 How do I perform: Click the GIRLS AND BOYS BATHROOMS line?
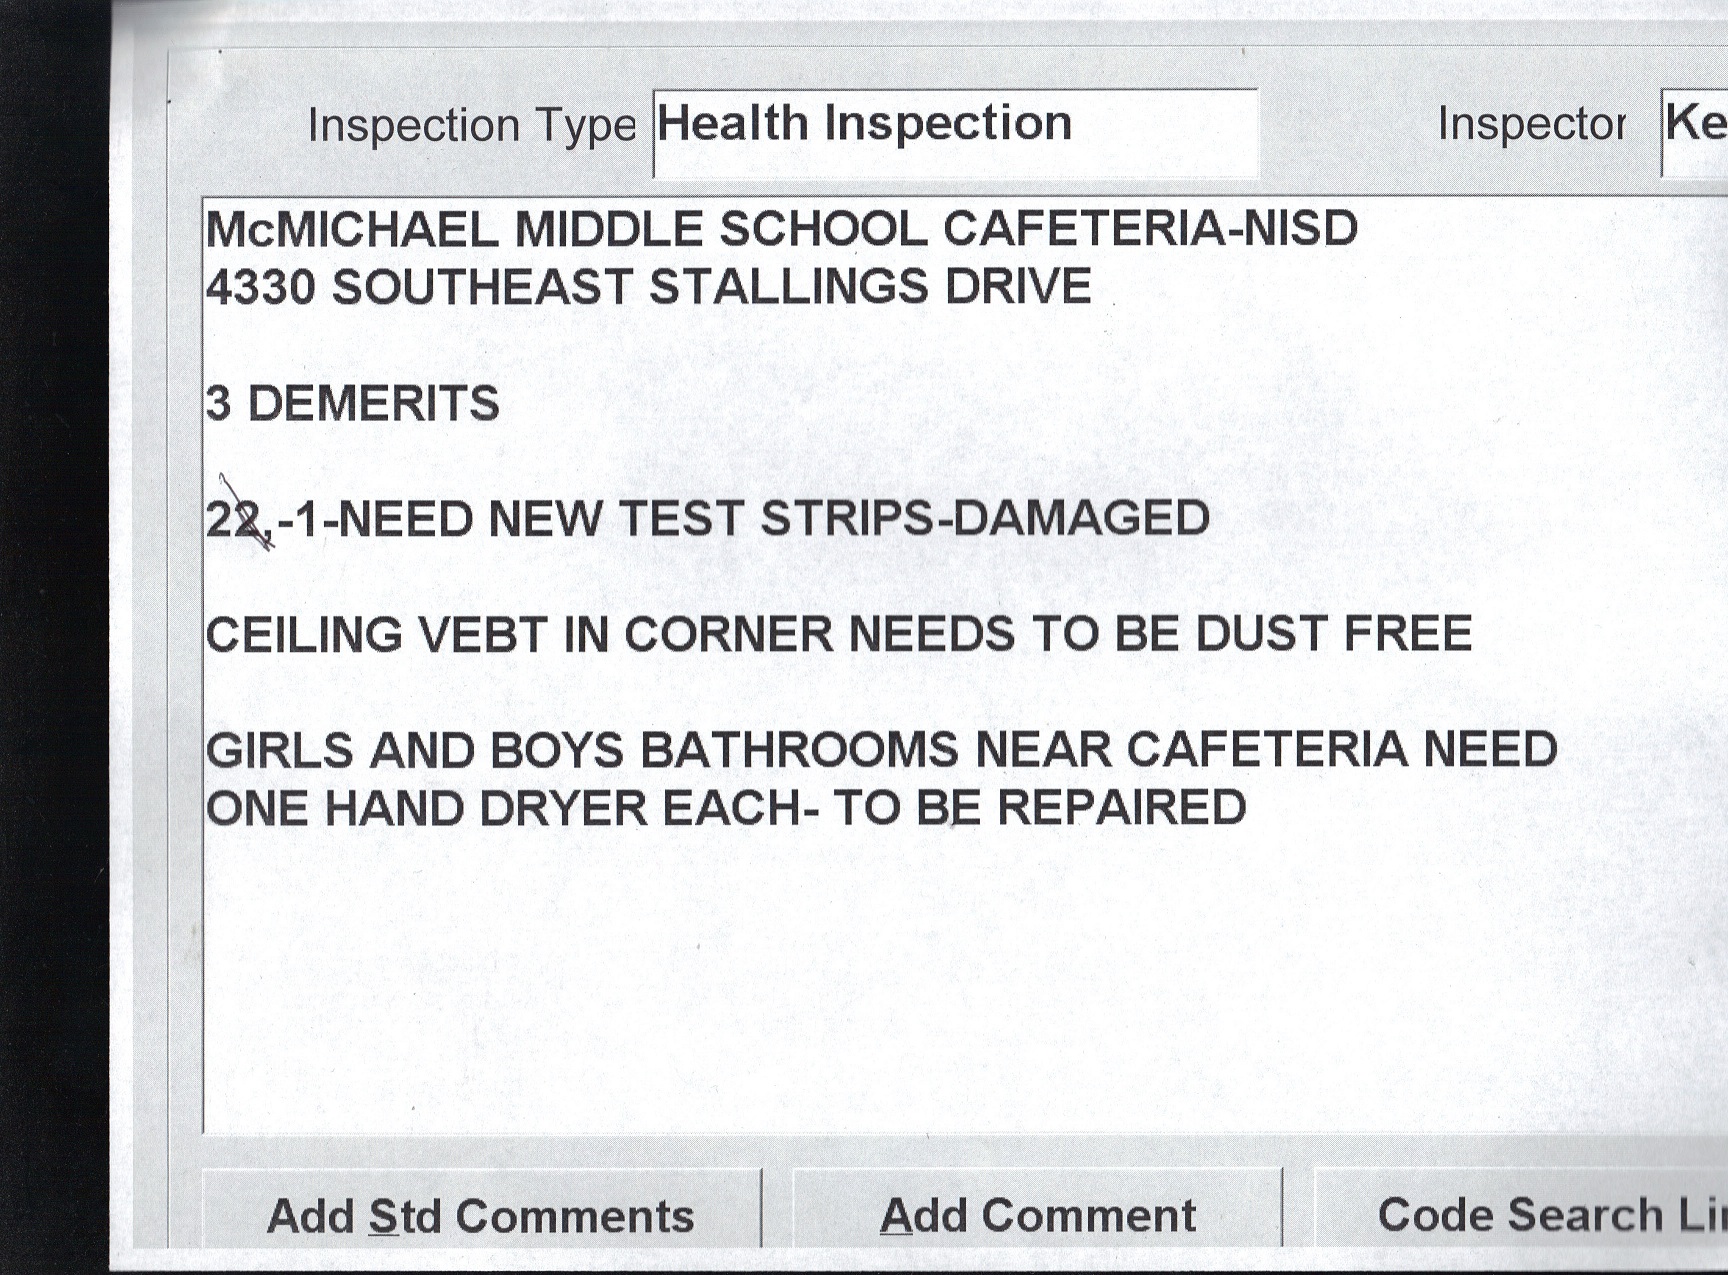[x=880, y=750]
